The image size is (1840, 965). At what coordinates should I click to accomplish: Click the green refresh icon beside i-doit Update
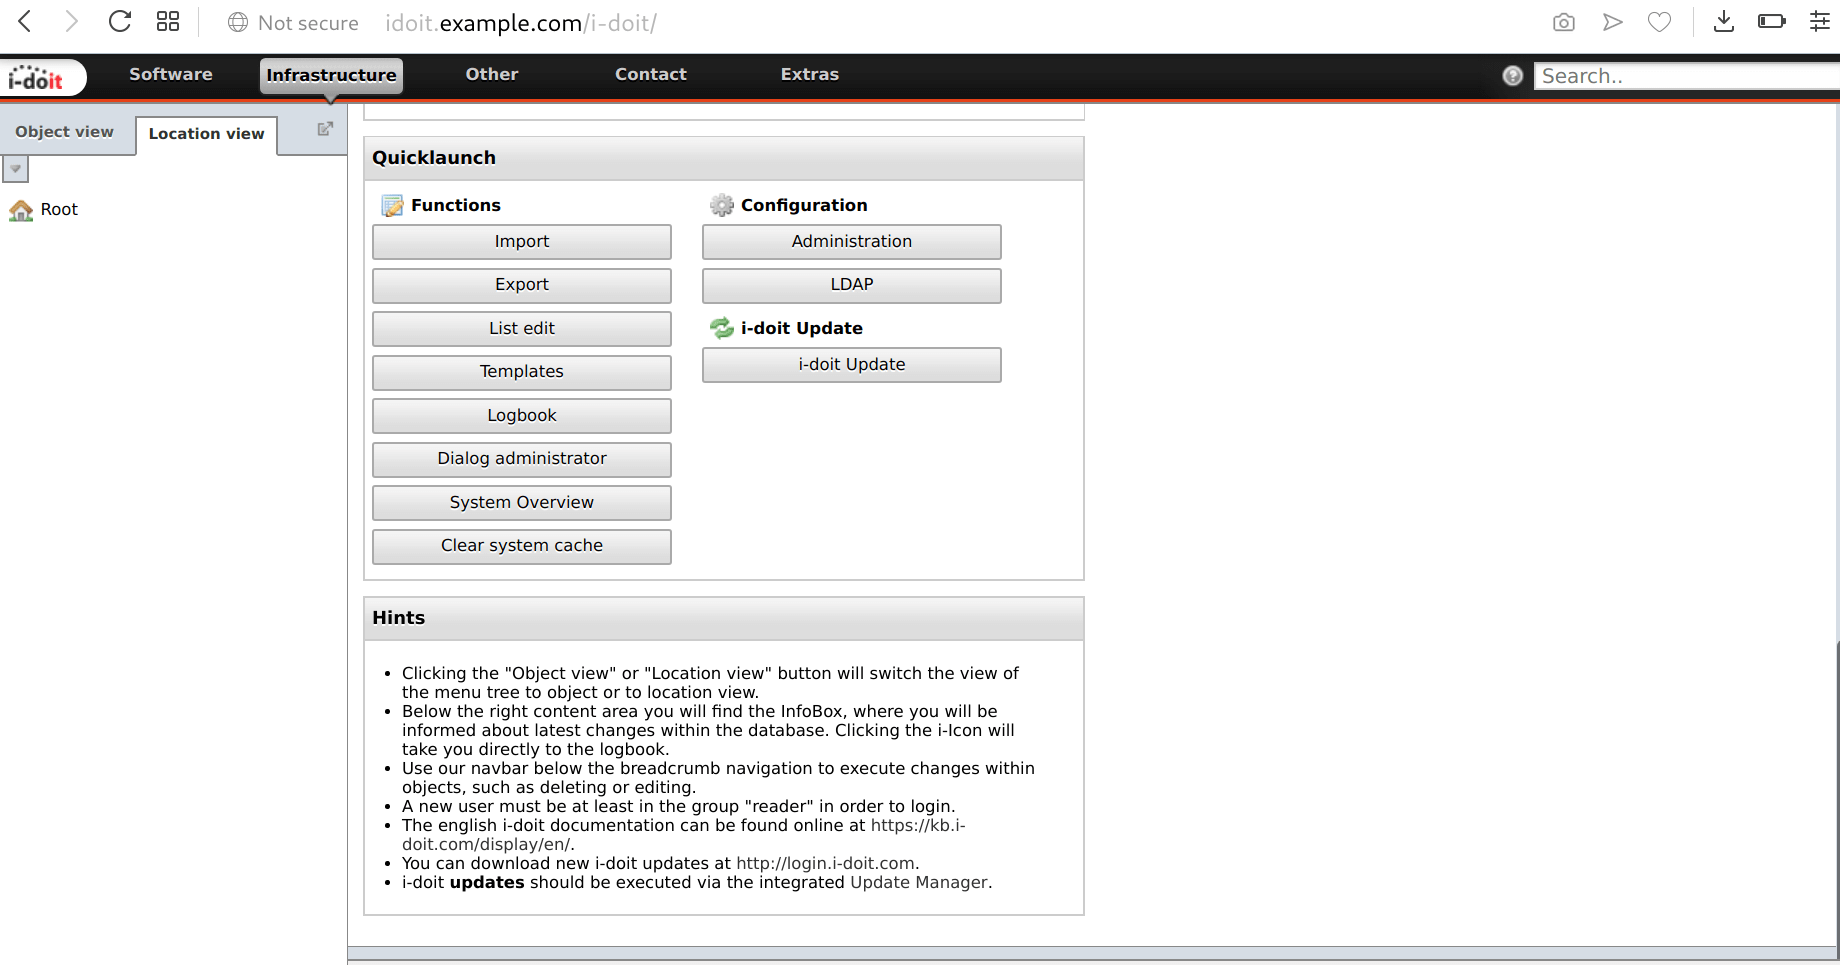click(722, 327)
